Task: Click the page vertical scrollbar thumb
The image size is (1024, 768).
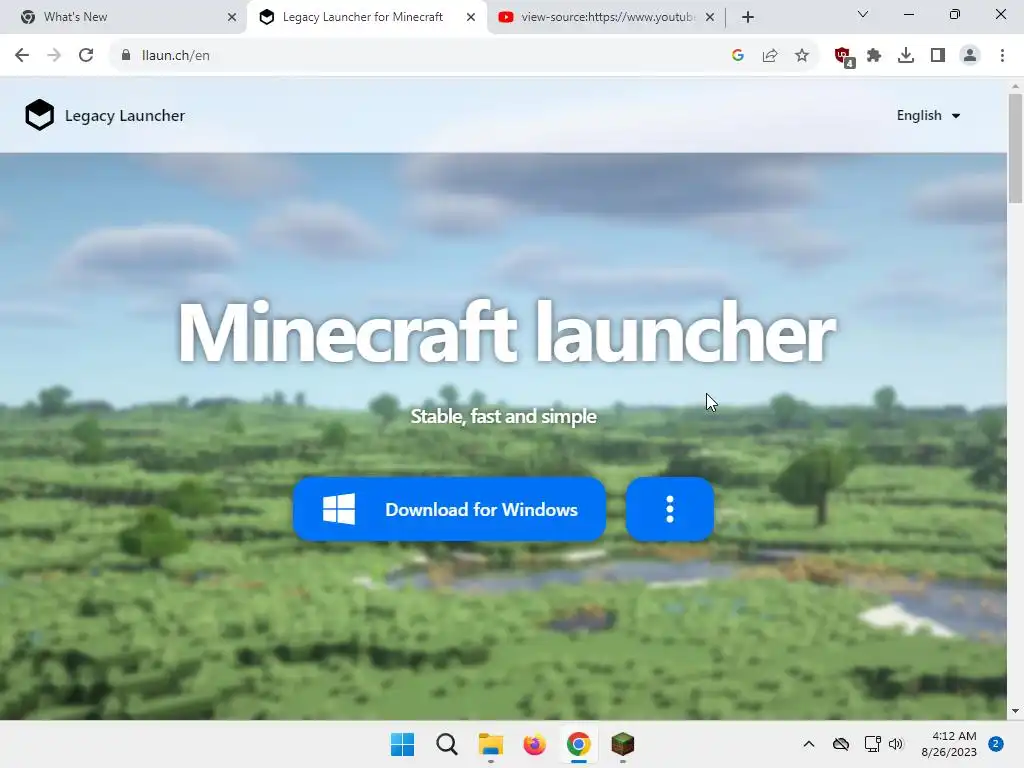Action: (x=1015, y=148)
